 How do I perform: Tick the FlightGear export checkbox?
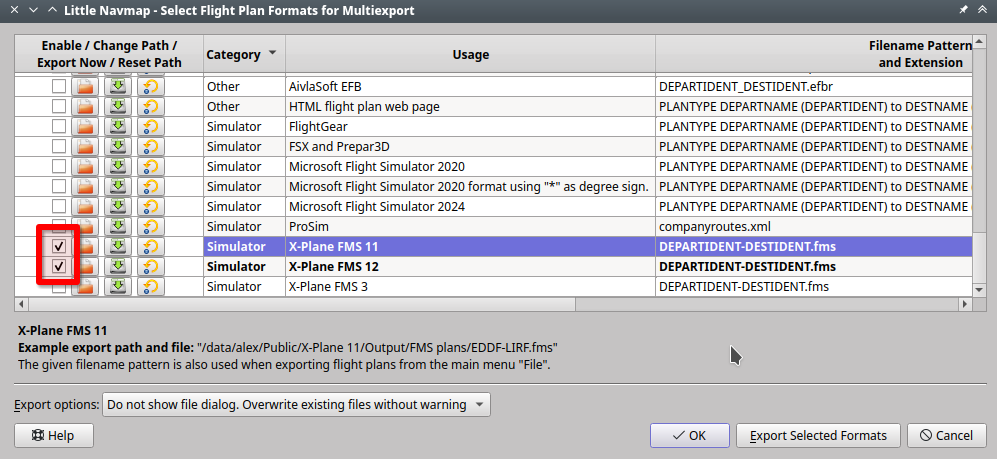58,127
